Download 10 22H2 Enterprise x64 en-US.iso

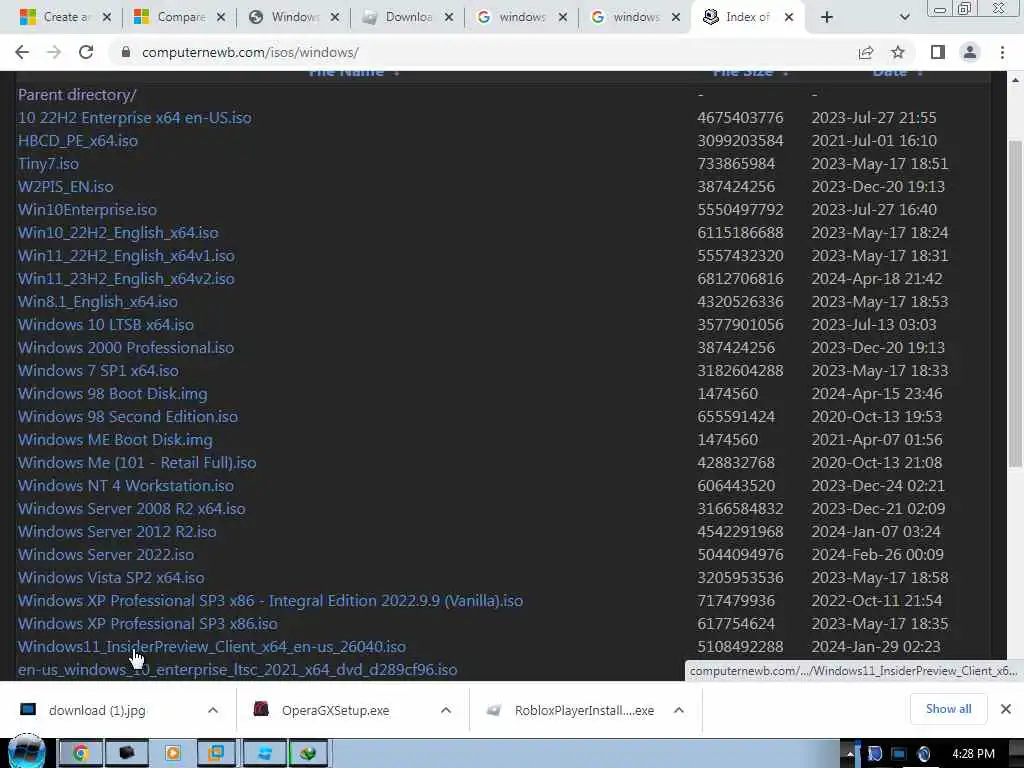135,118
